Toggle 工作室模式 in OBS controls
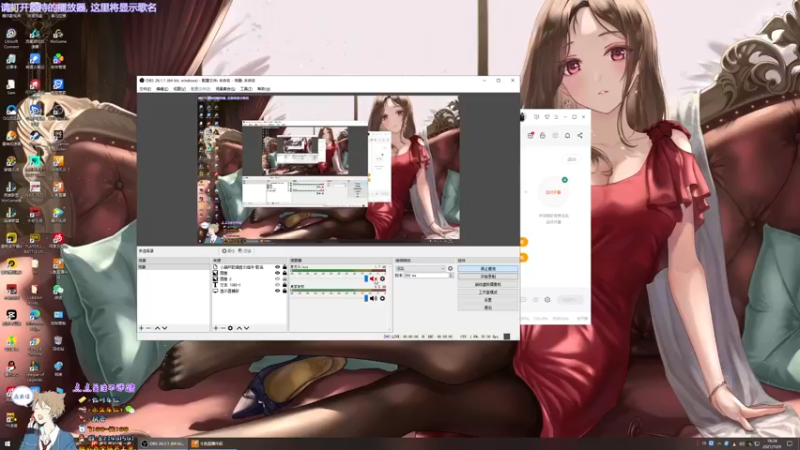Image resolution: width=800 pixels, height=450 pixels. pyautogui.click(x=488, y=292)
